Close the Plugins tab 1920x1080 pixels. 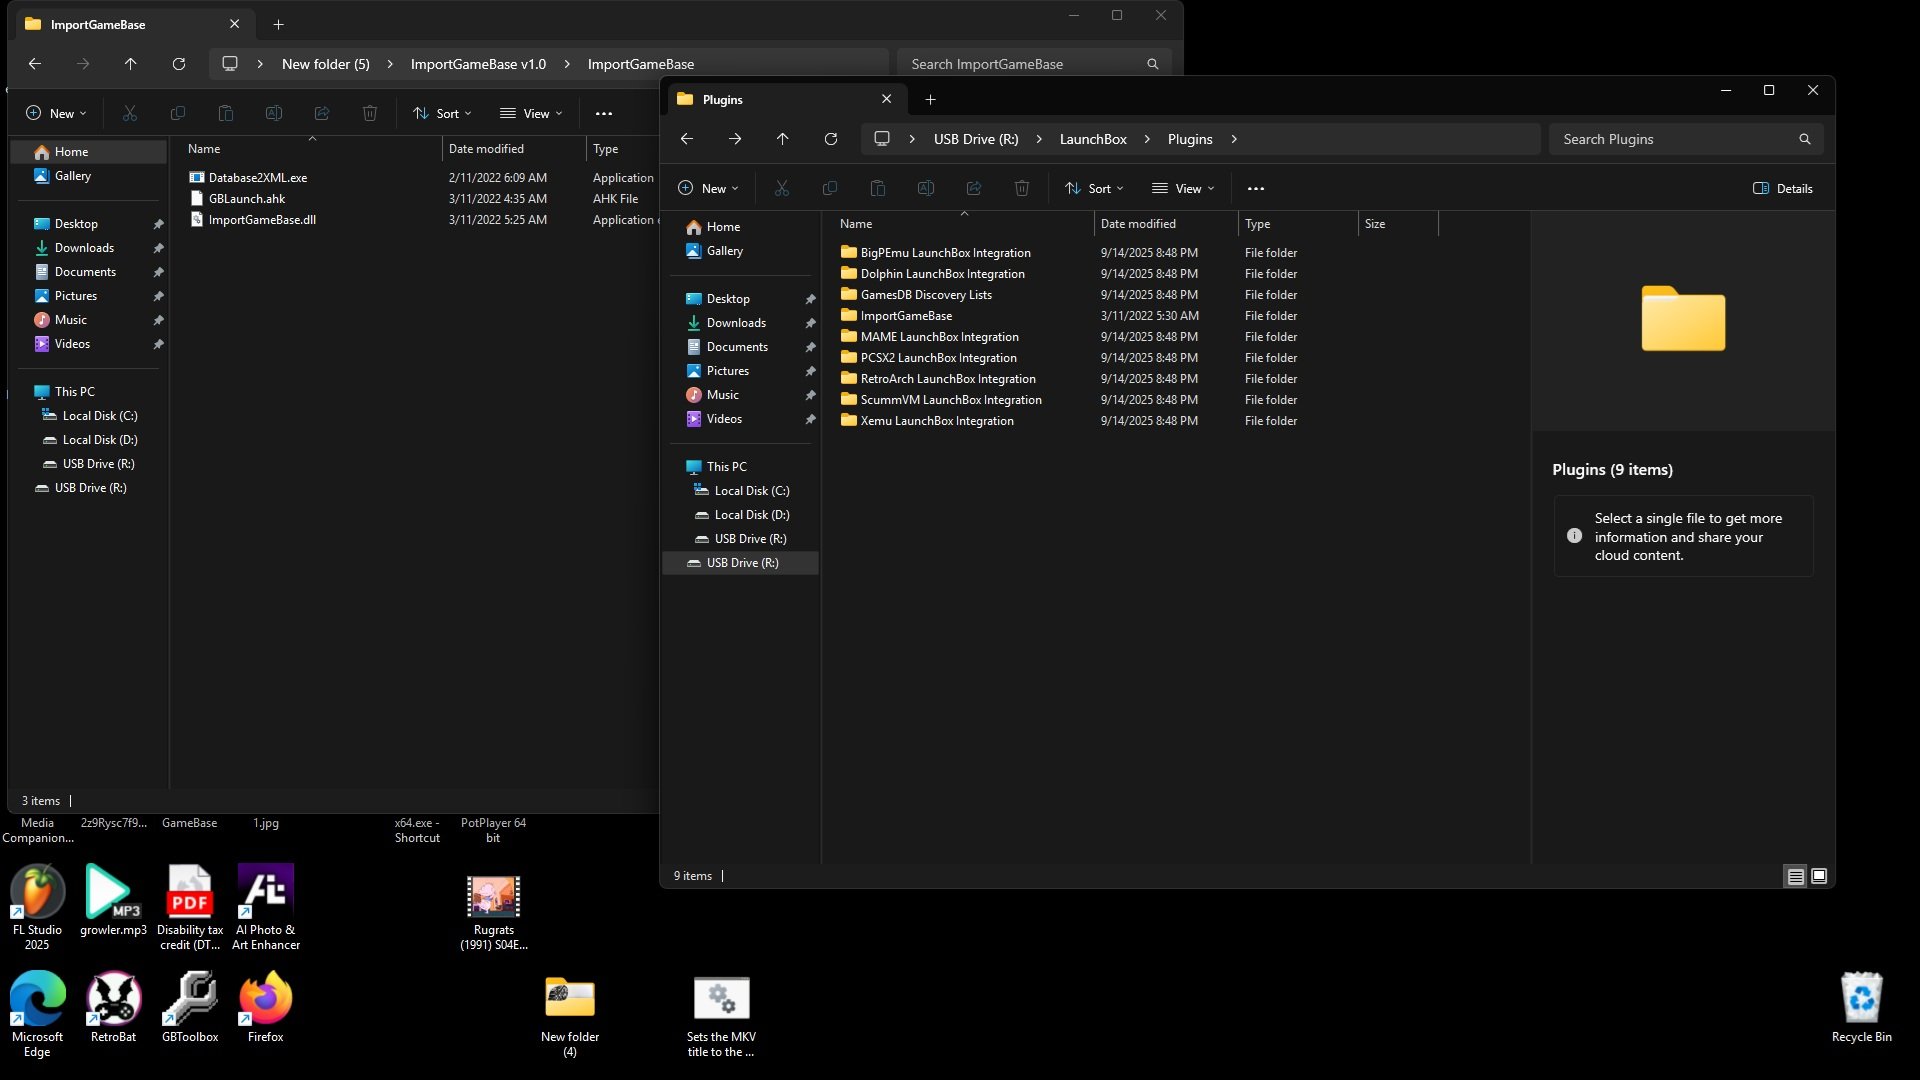coord(886,99)
